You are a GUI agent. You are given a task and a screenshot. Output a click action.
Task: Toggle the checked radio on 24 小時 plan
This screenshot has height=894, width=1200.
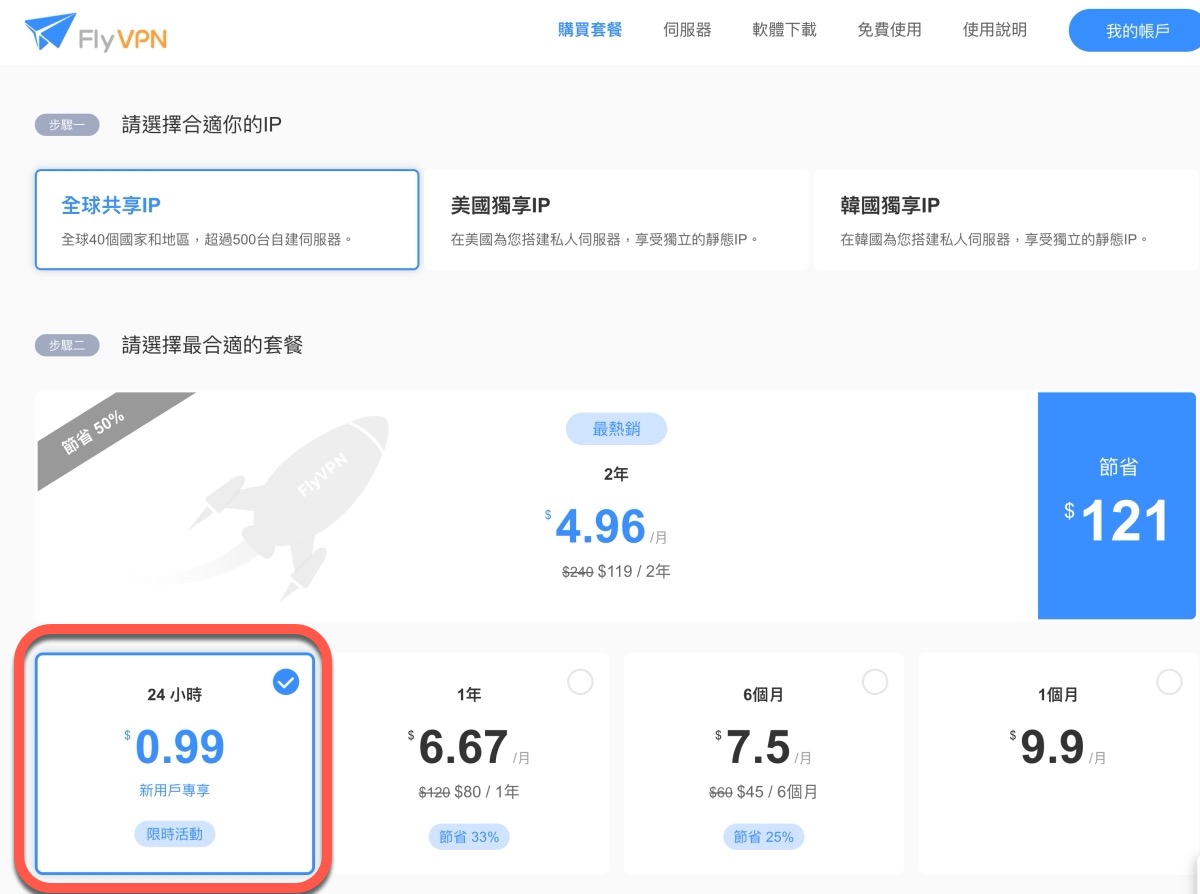[286, 682]
